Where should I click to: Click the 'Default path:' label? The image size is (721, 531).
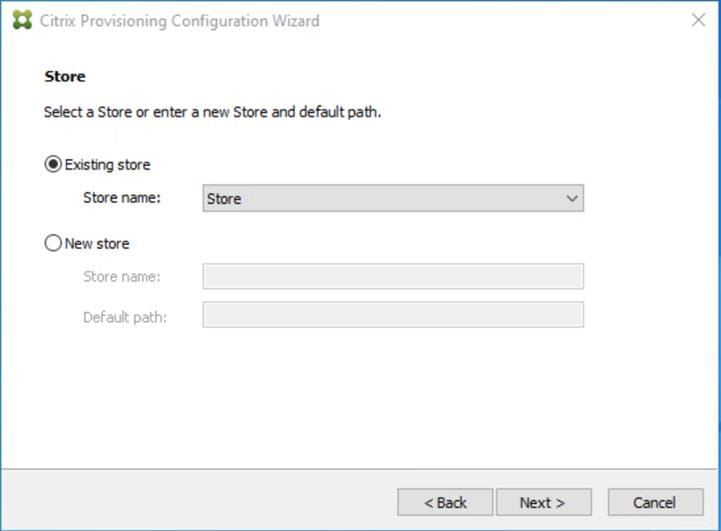[125, 317]
